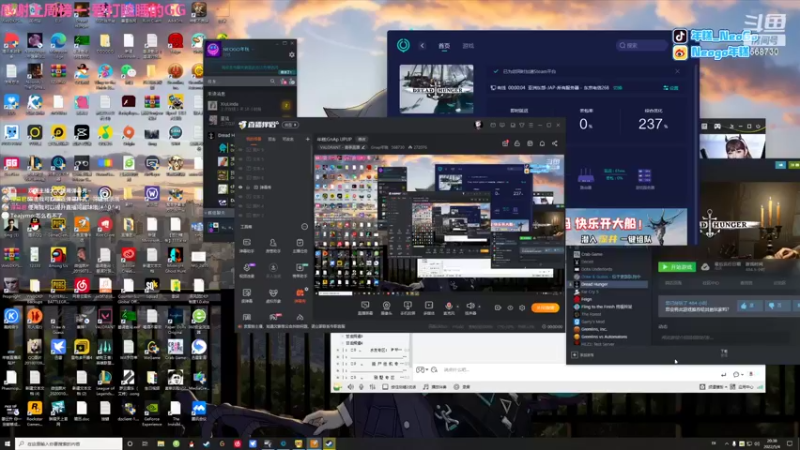Click the red microphone icon in streaming toolbar
Image resolution: width=800 pixels, height=450 pixels.
pos(448,306)
